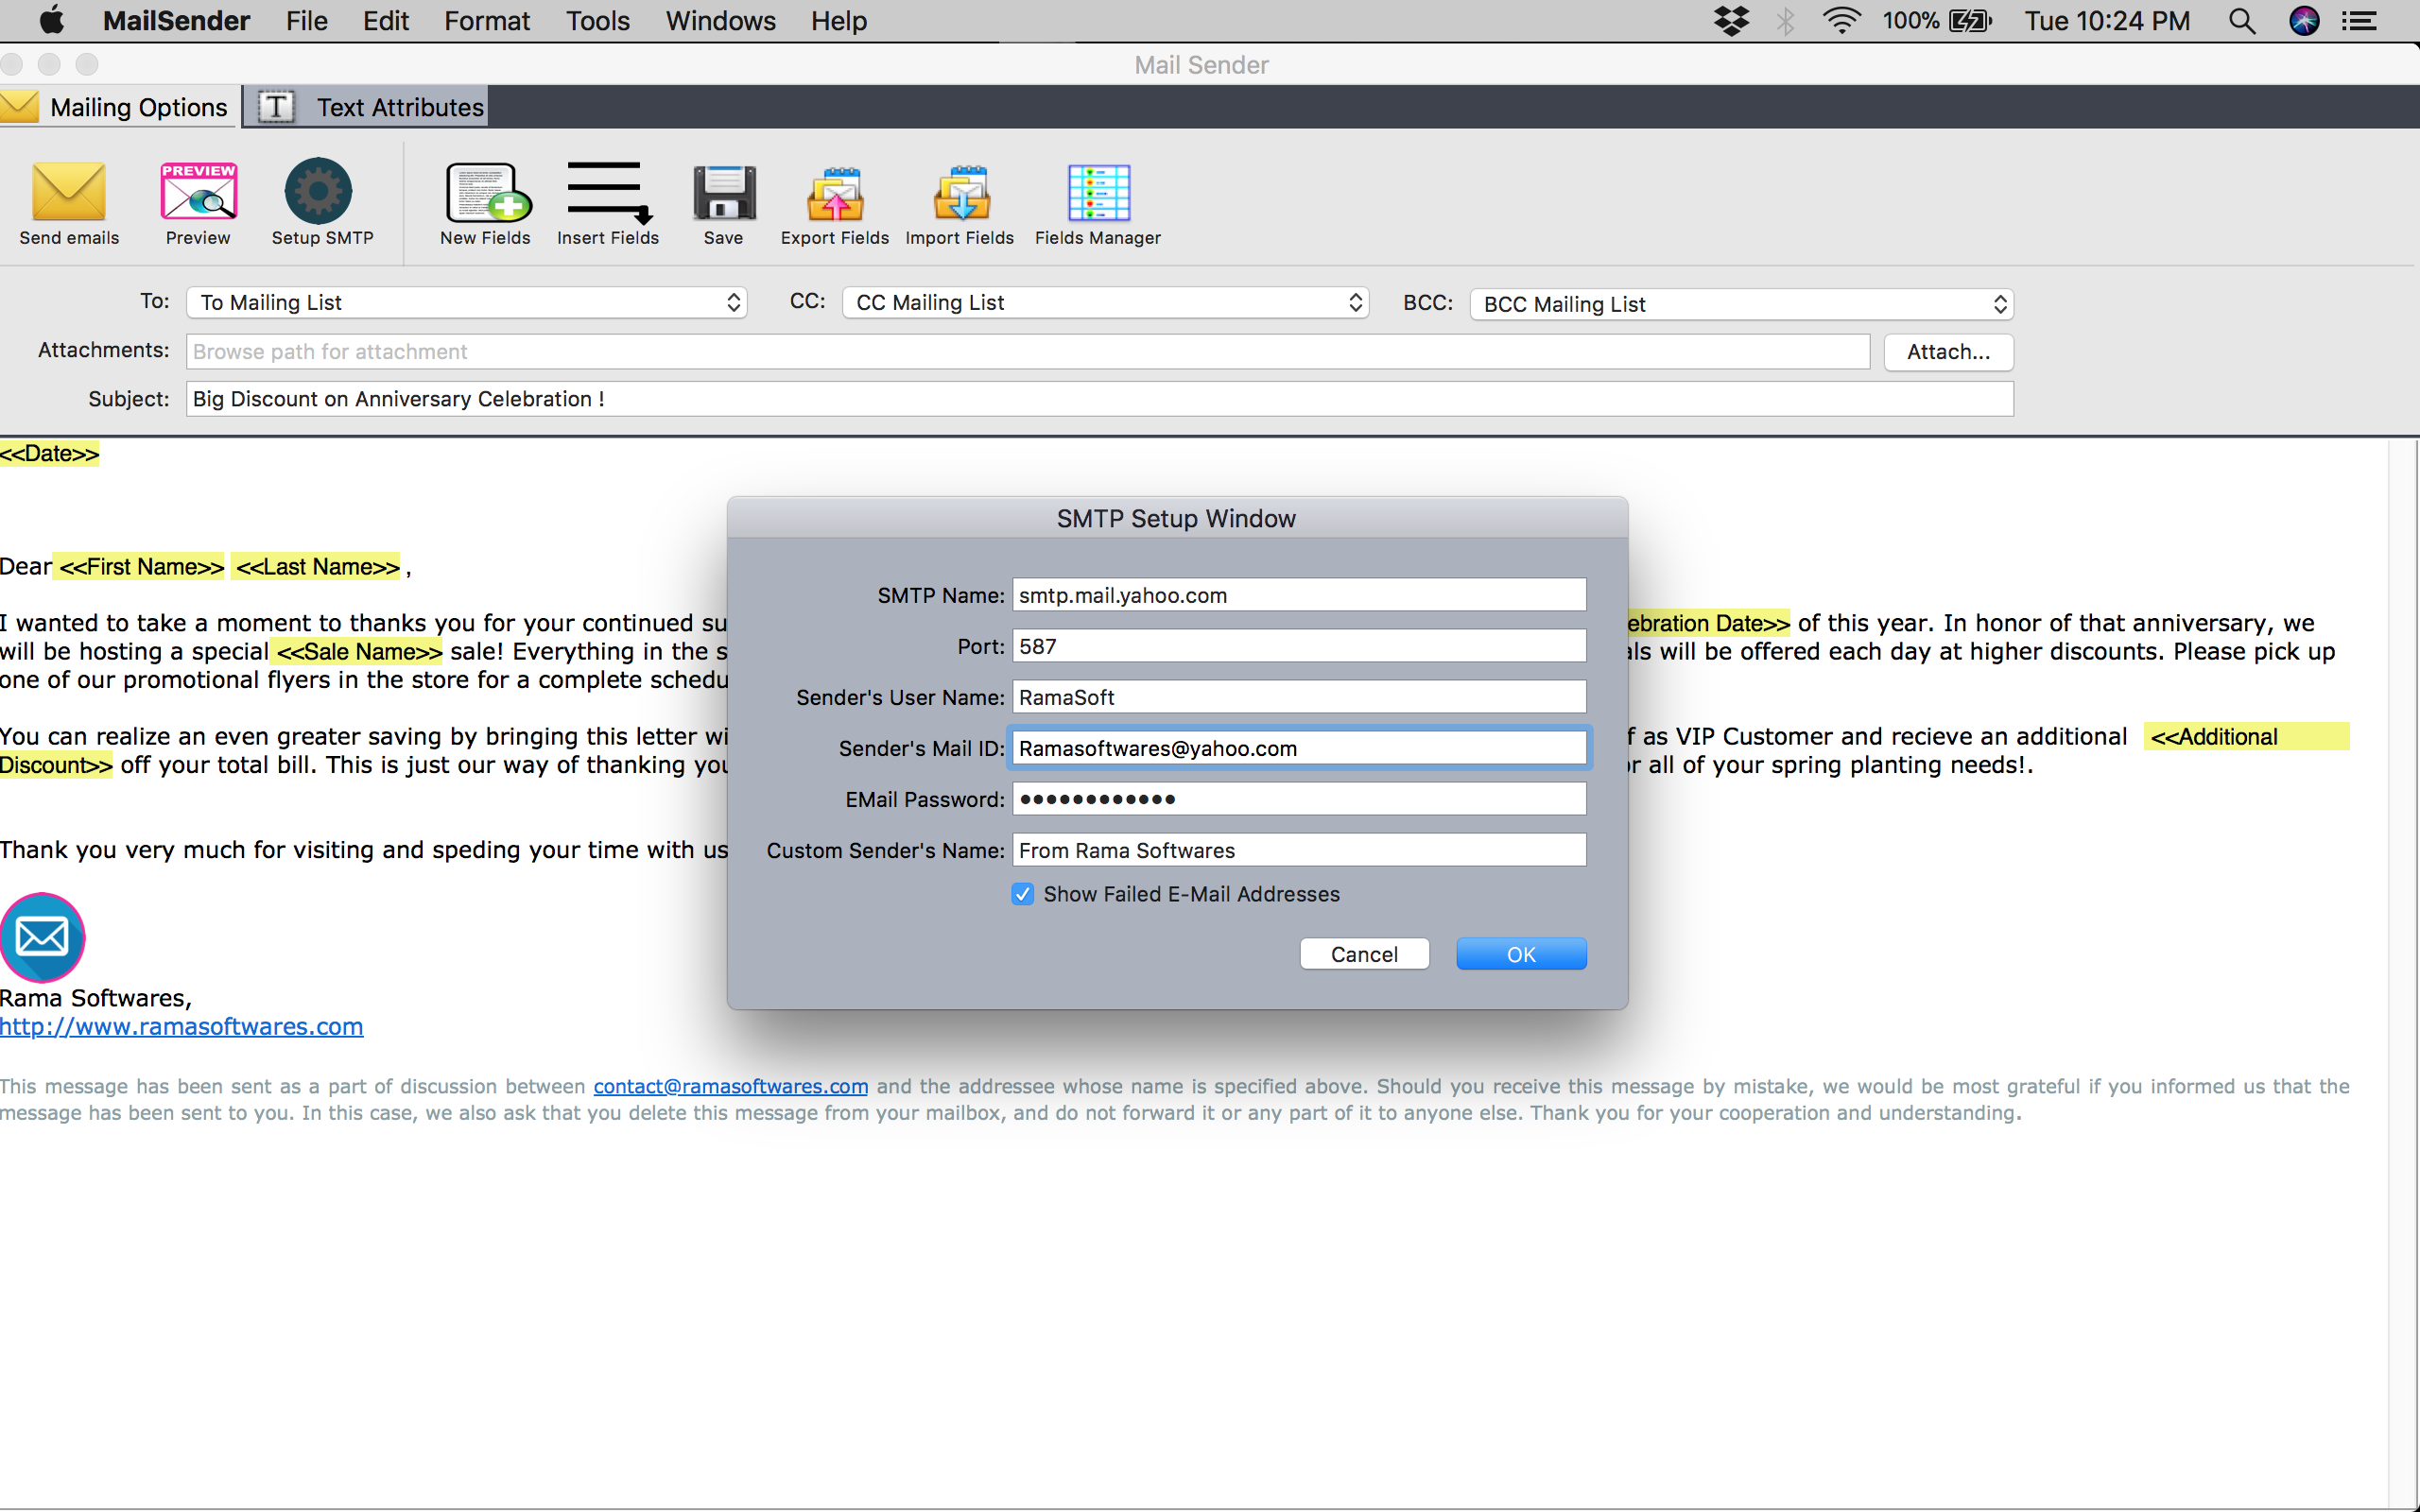Open Setup SMTP gear icon
This screenshot has width=2420, height=1512.
(x=319, y=191)
